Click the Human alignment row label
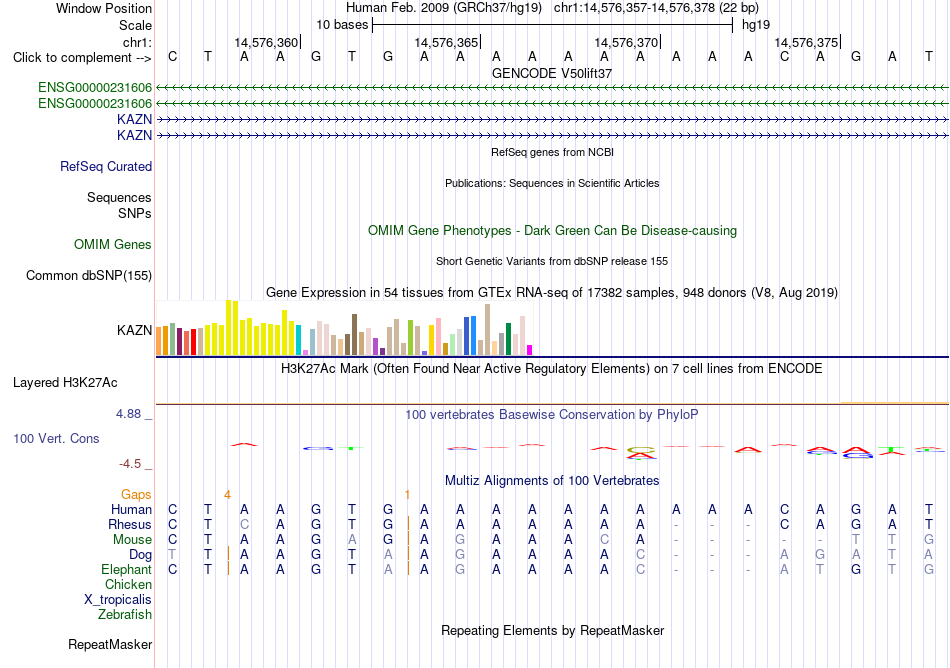 pyautogui.click(x=131, y=509)
